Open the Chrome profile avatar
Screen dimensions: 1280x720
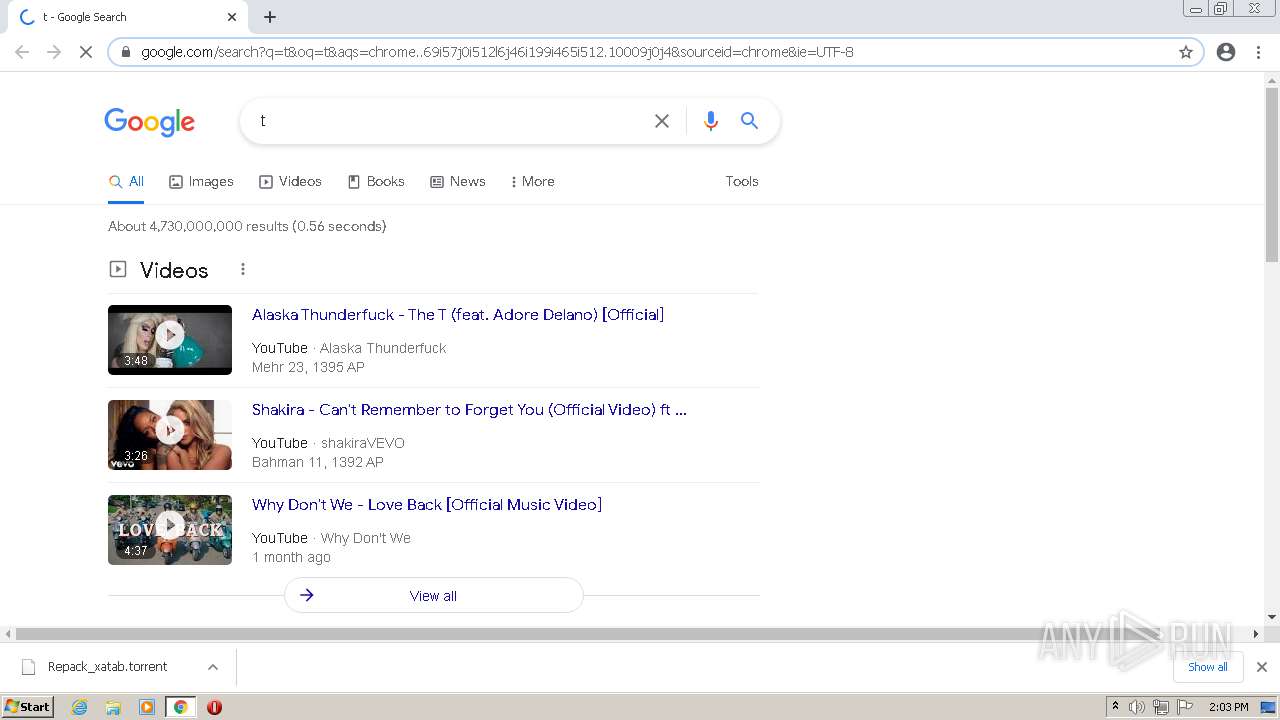tap(1226, 52)
